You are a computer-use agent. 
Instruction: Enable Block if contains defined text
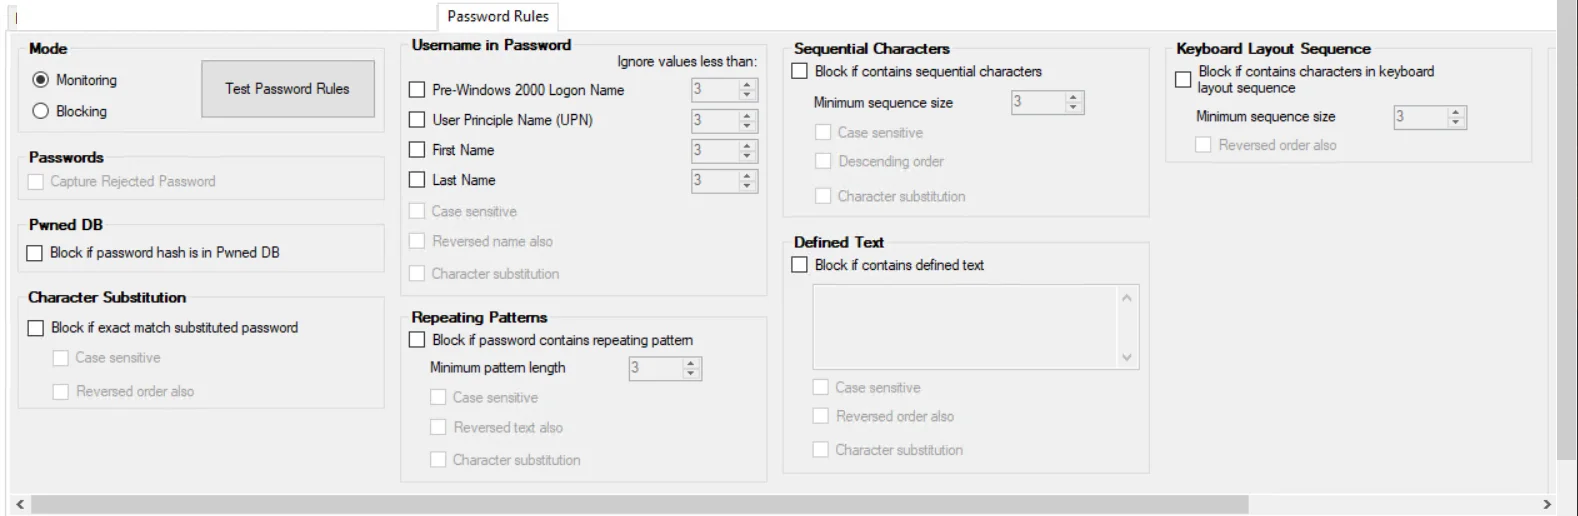[x=799, y=265]
